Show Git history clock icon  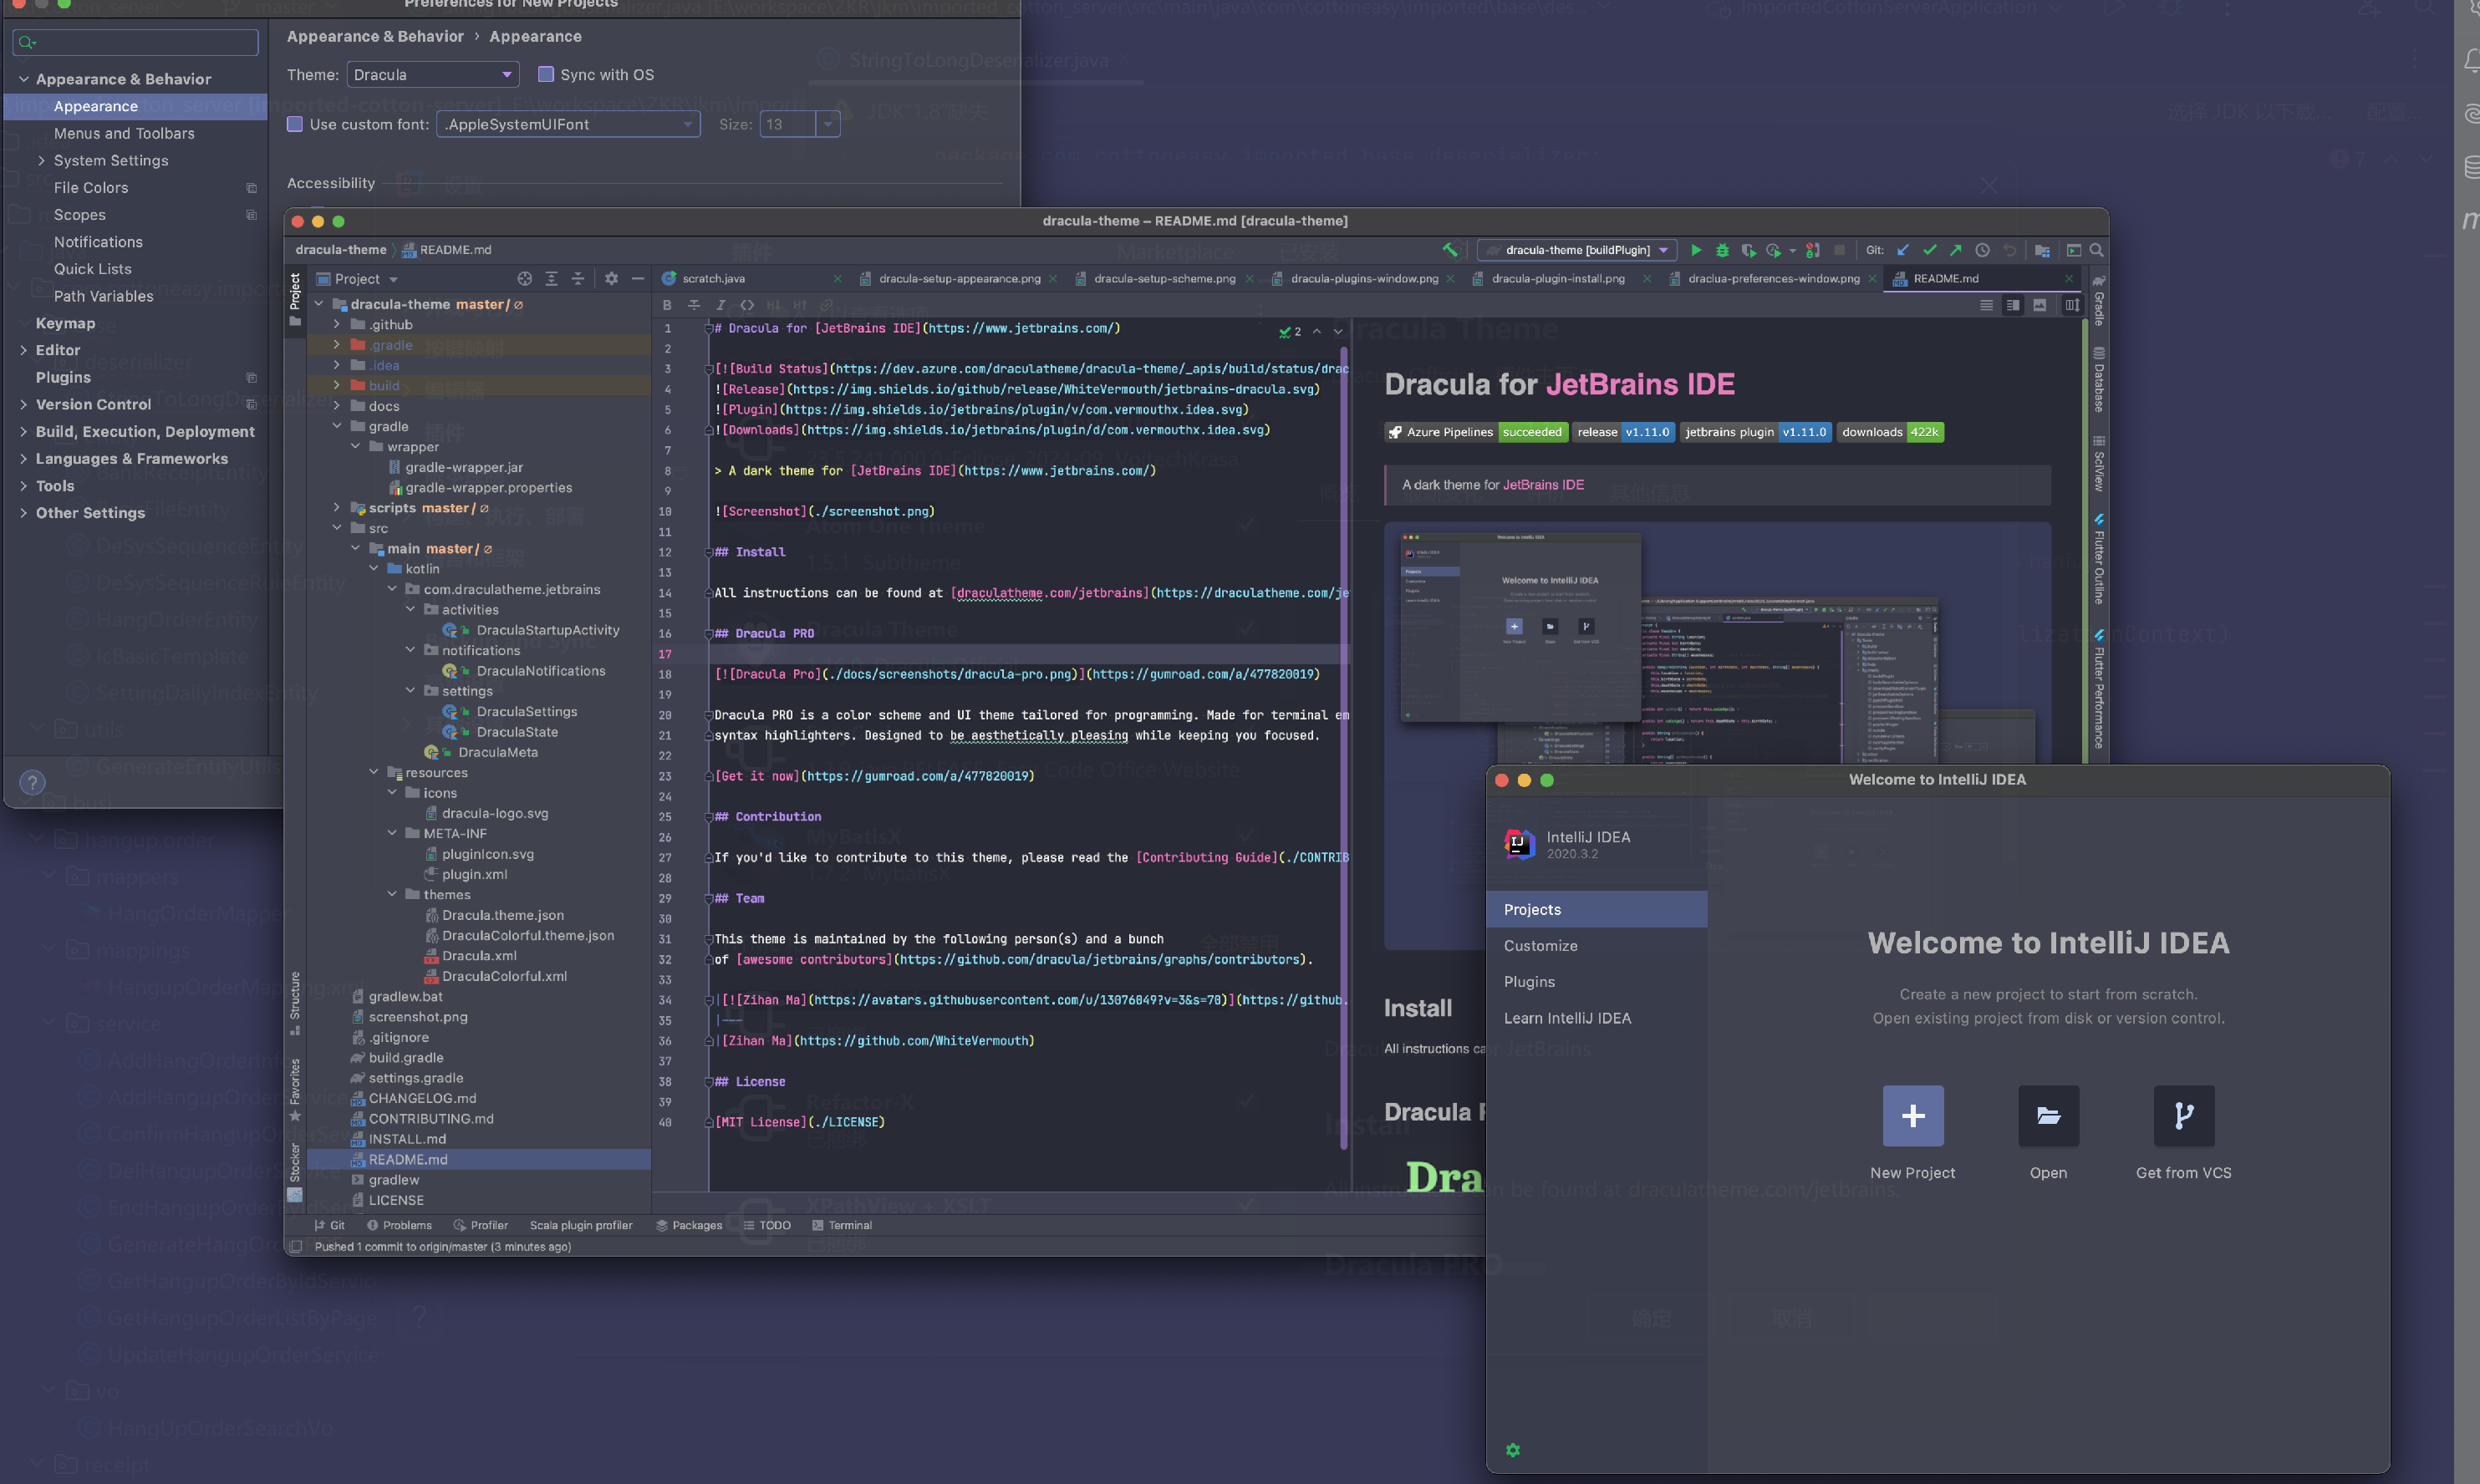point(1982,250)
